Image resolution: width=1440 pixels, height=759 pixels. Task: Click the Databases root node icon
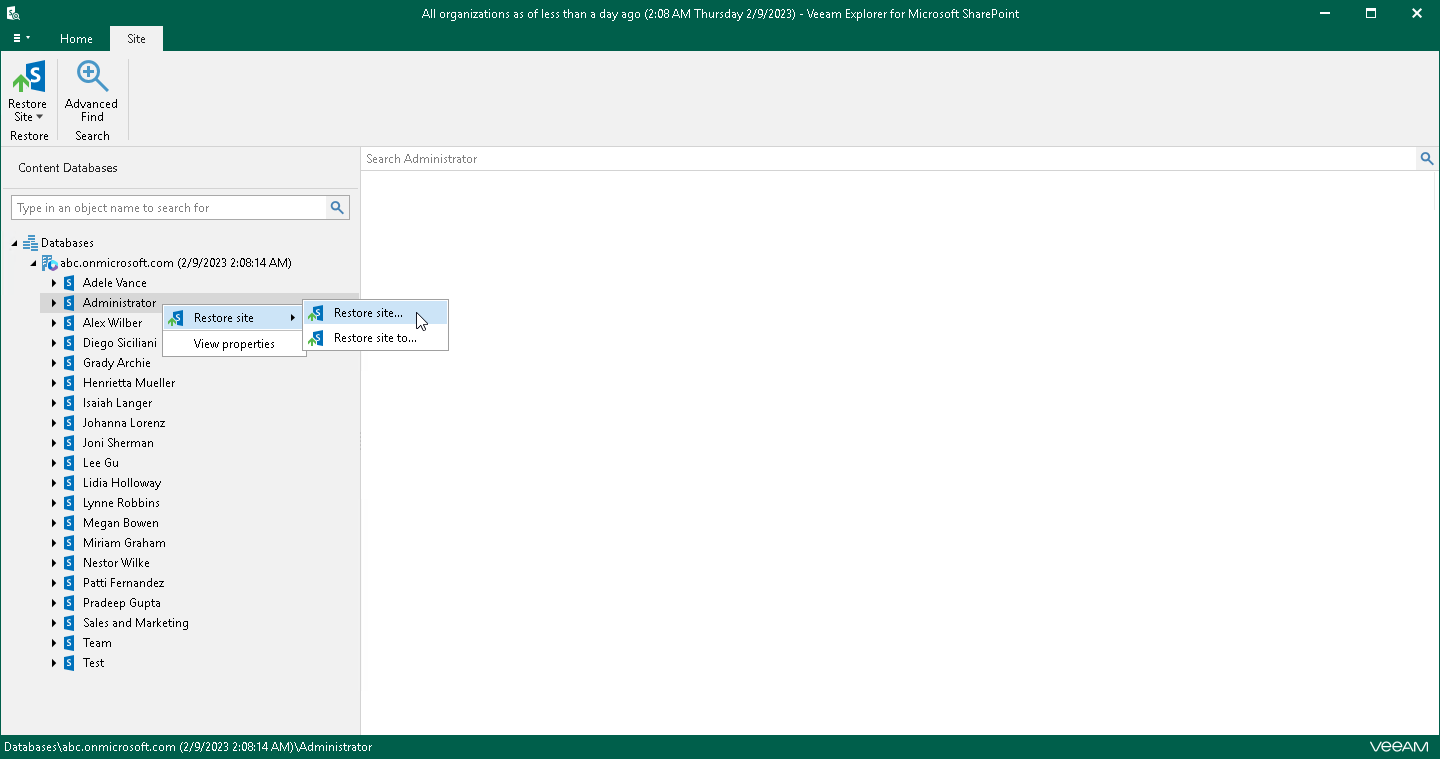pos(31,242)
